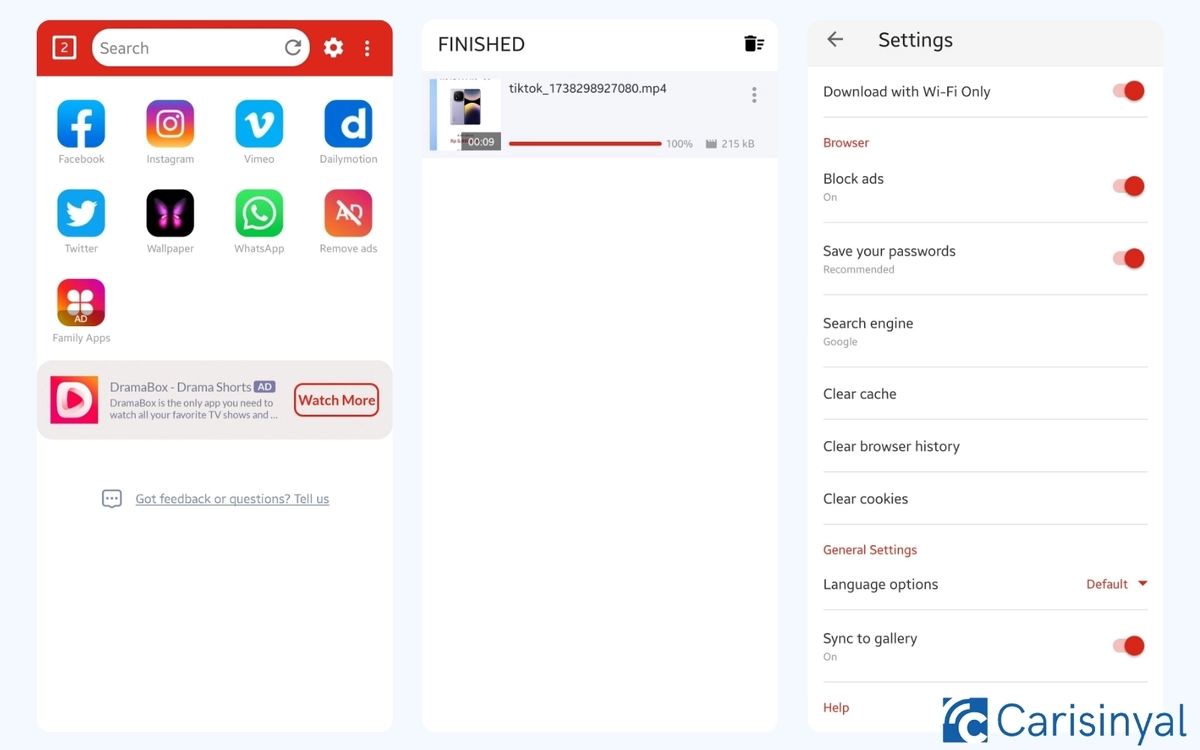Toggle Save your passwords switch

1129,258
